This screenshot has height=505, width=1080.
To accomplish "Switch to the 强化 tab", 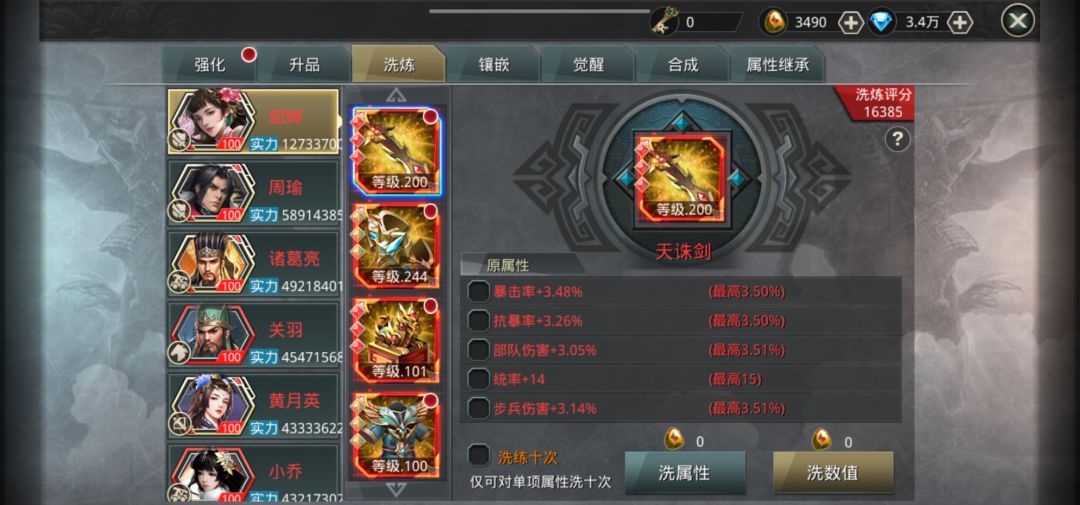I will pyautogui.click(x=209, y=65).
